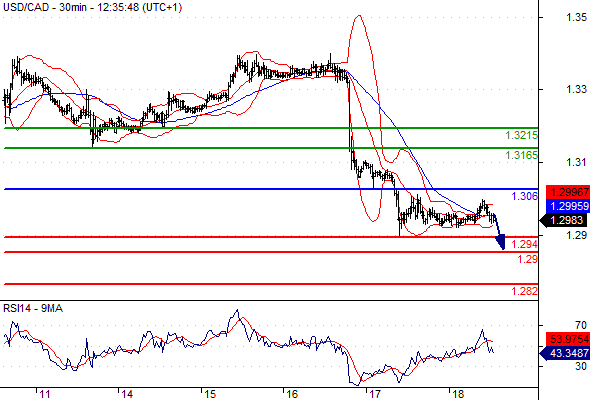590x400 pixels.
Task: Click the 1.33 price axis label
Action: (x=576, y=90)
